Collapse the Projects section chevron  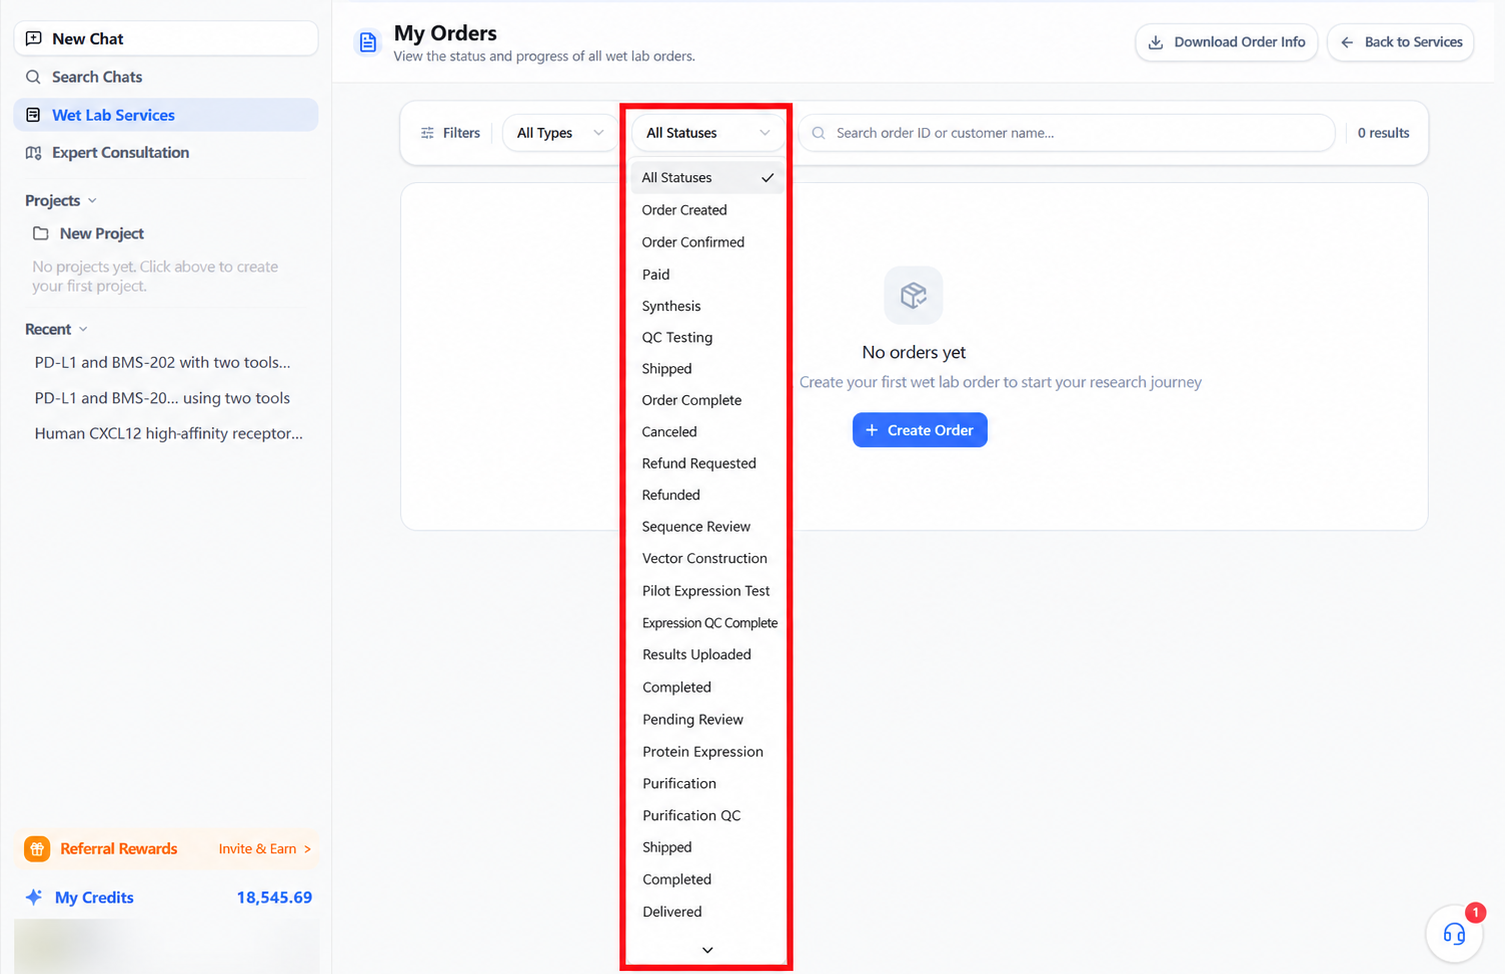point(92,201)
